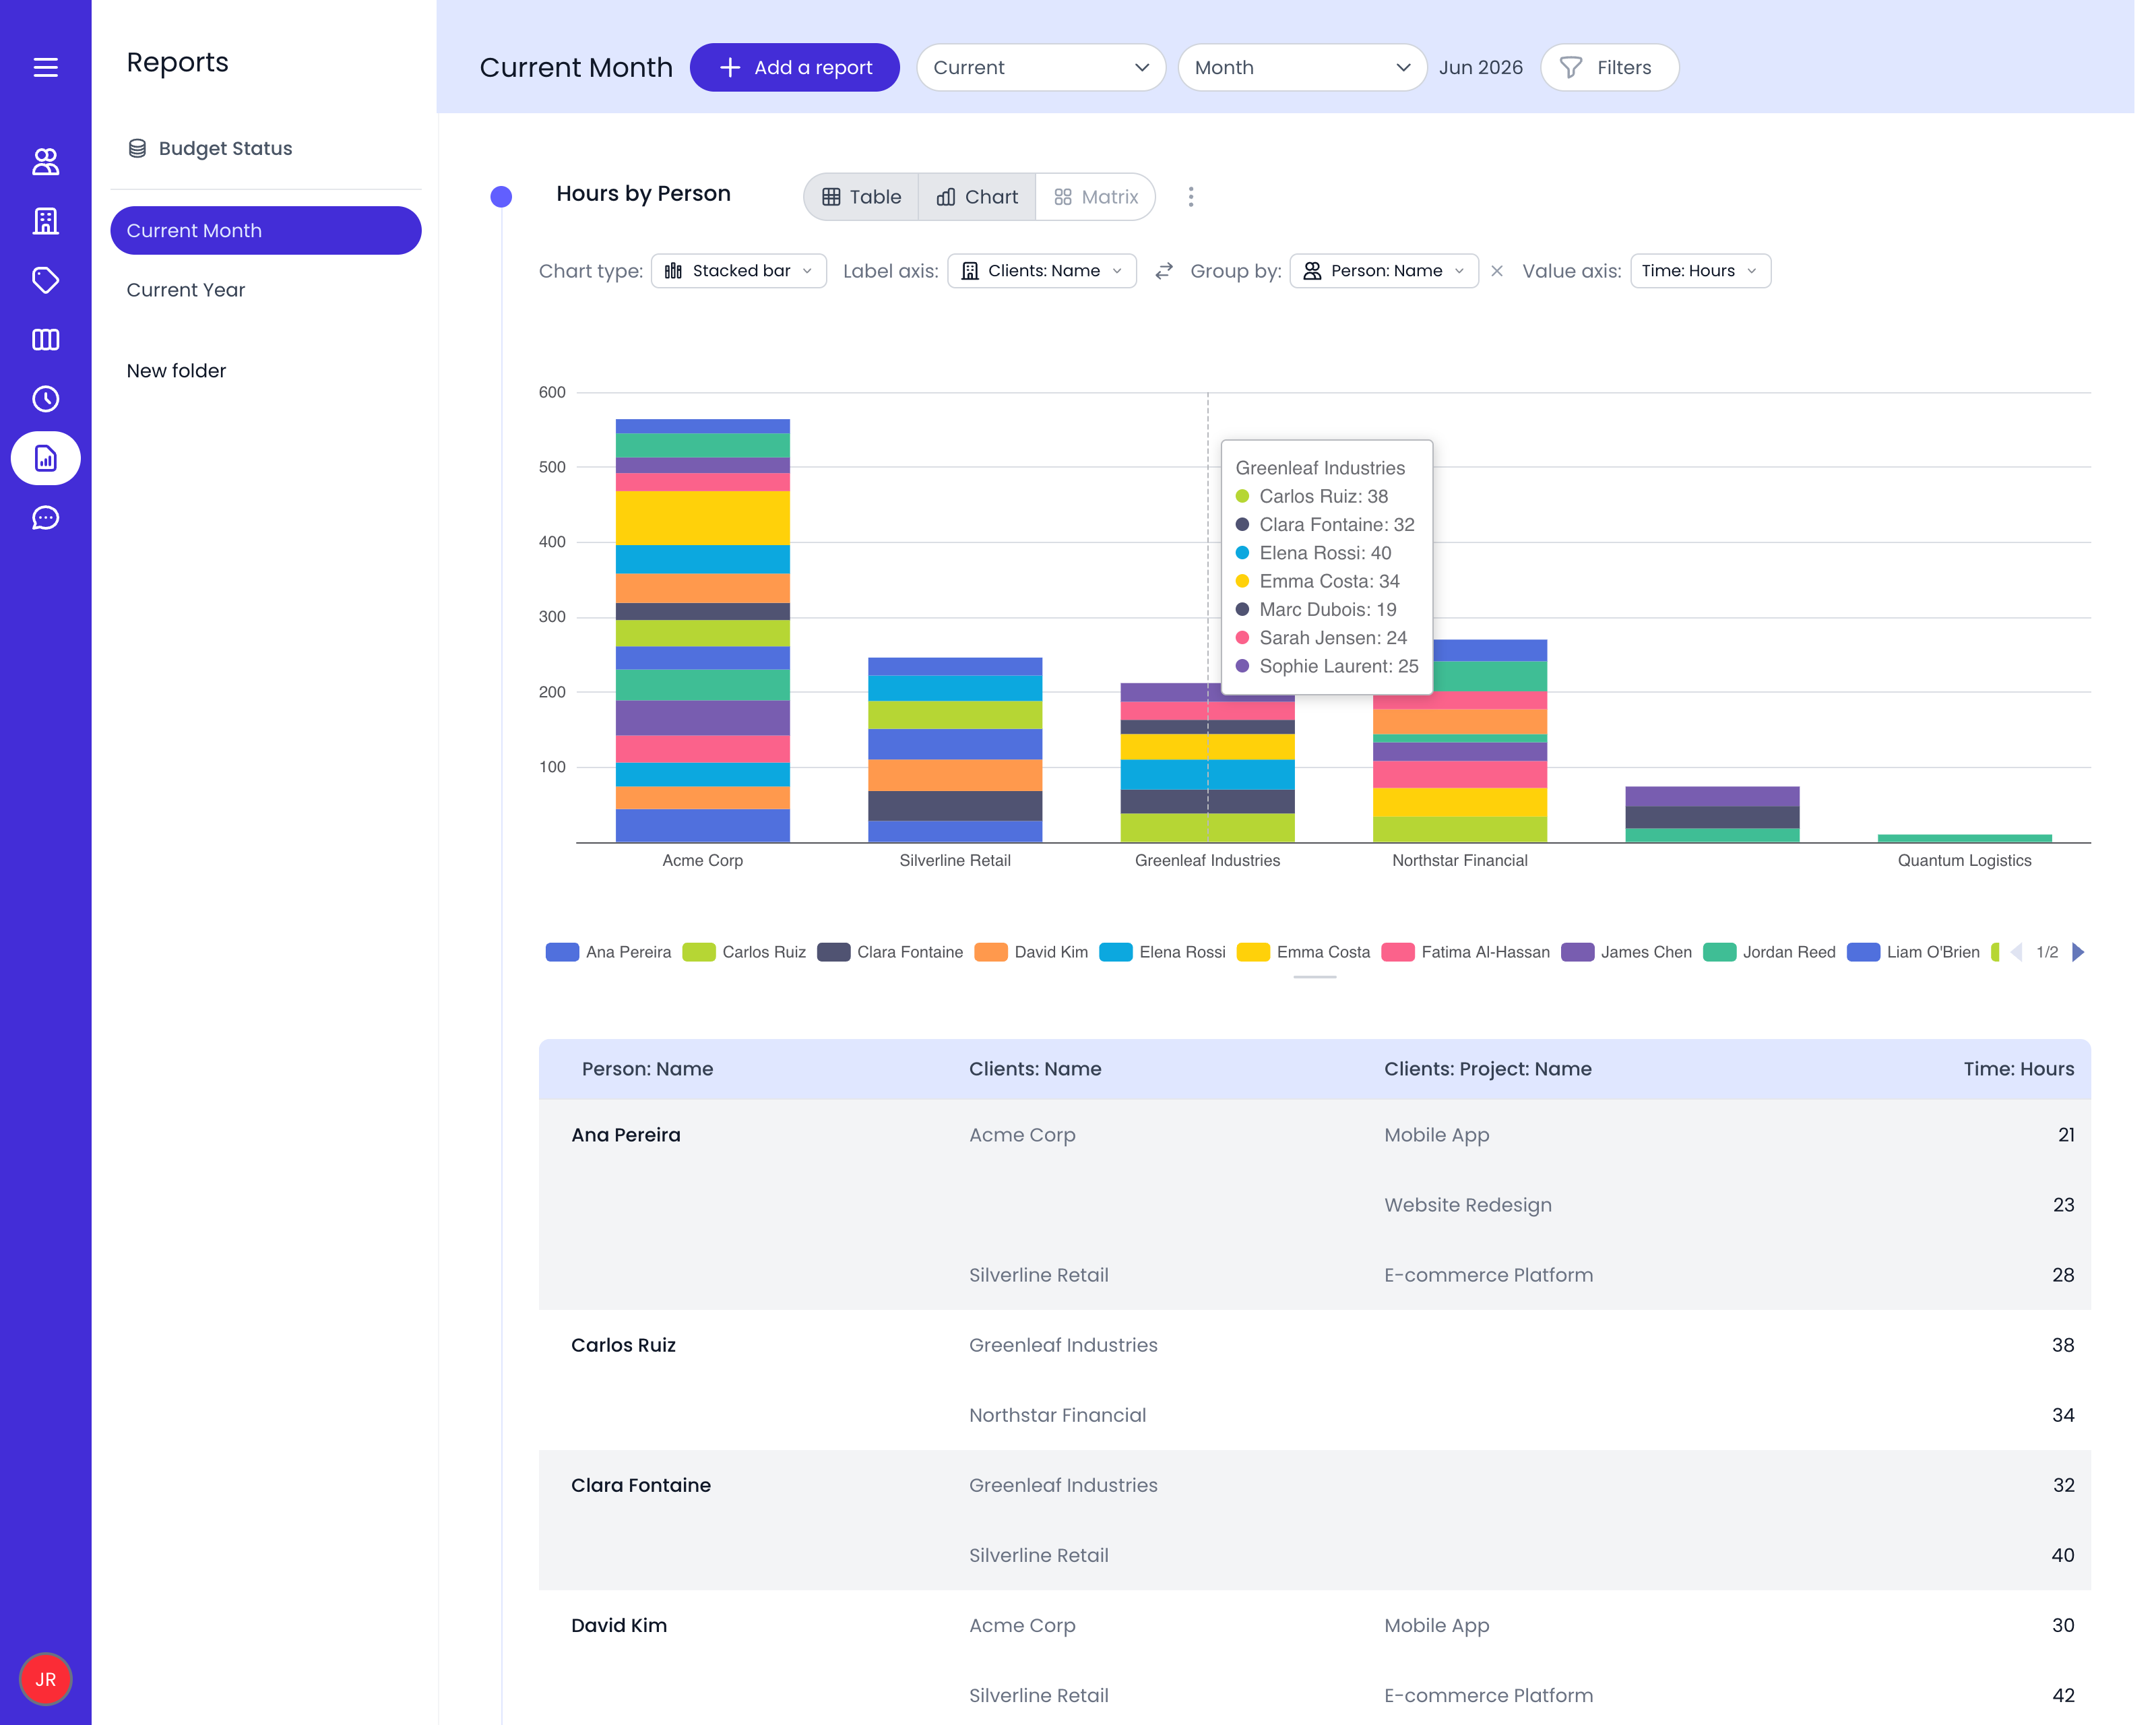Select David Kim in the table
The image size is (2156, 1725).
[x=618, y=1625]
